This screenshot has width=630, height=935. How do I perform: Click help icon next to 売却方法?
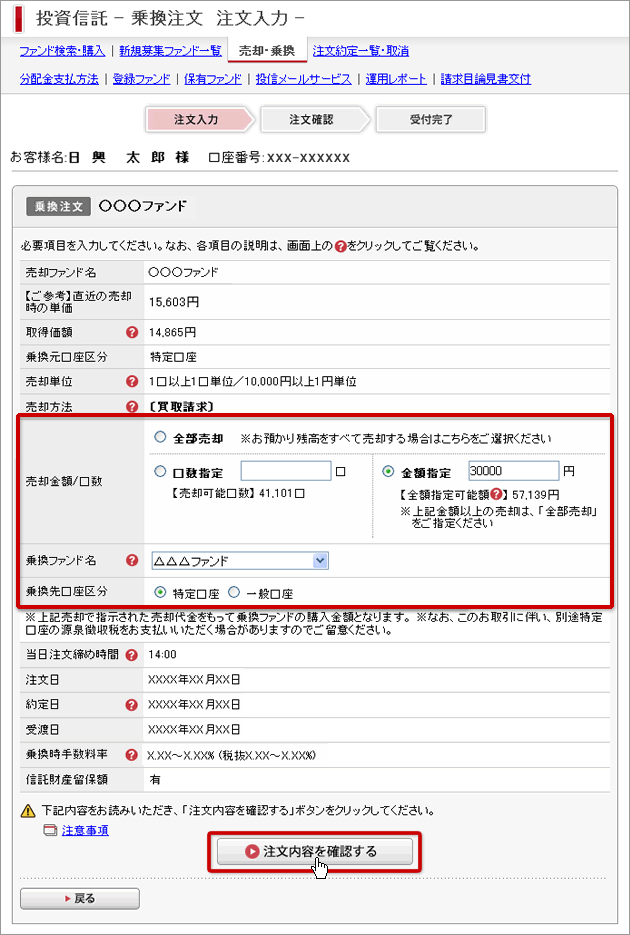click(x=132, y=406)
